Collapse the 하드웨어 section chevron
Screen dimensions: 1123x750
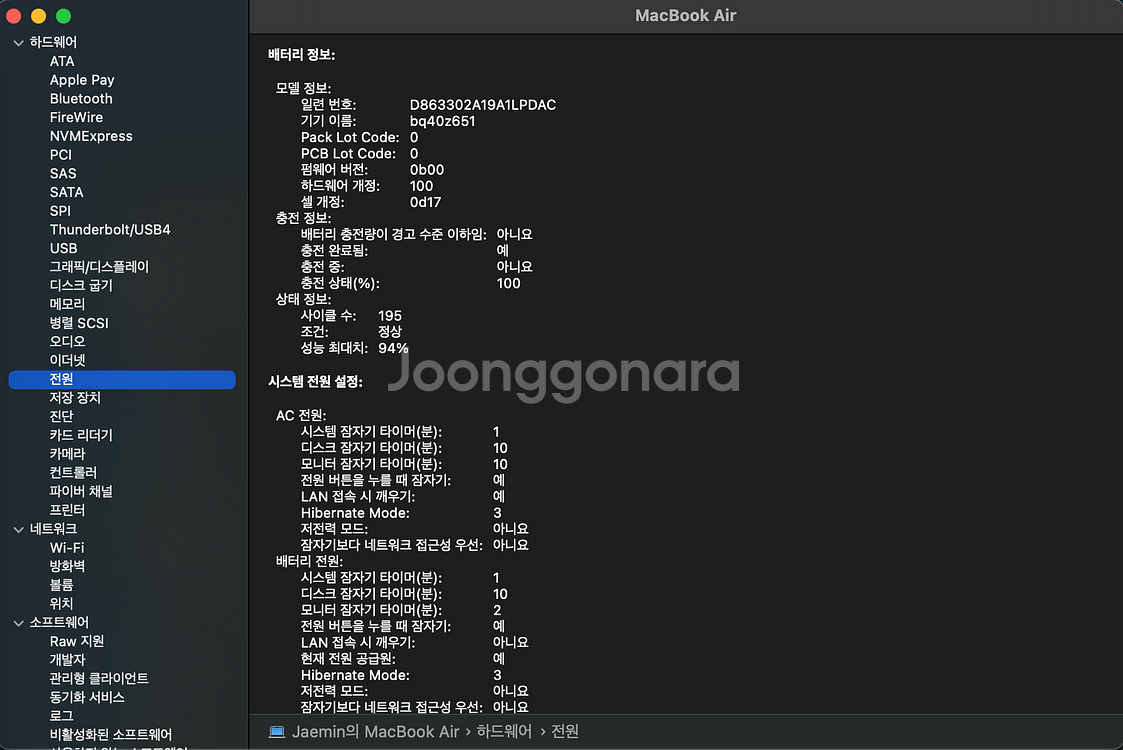[x=19, y=43]
